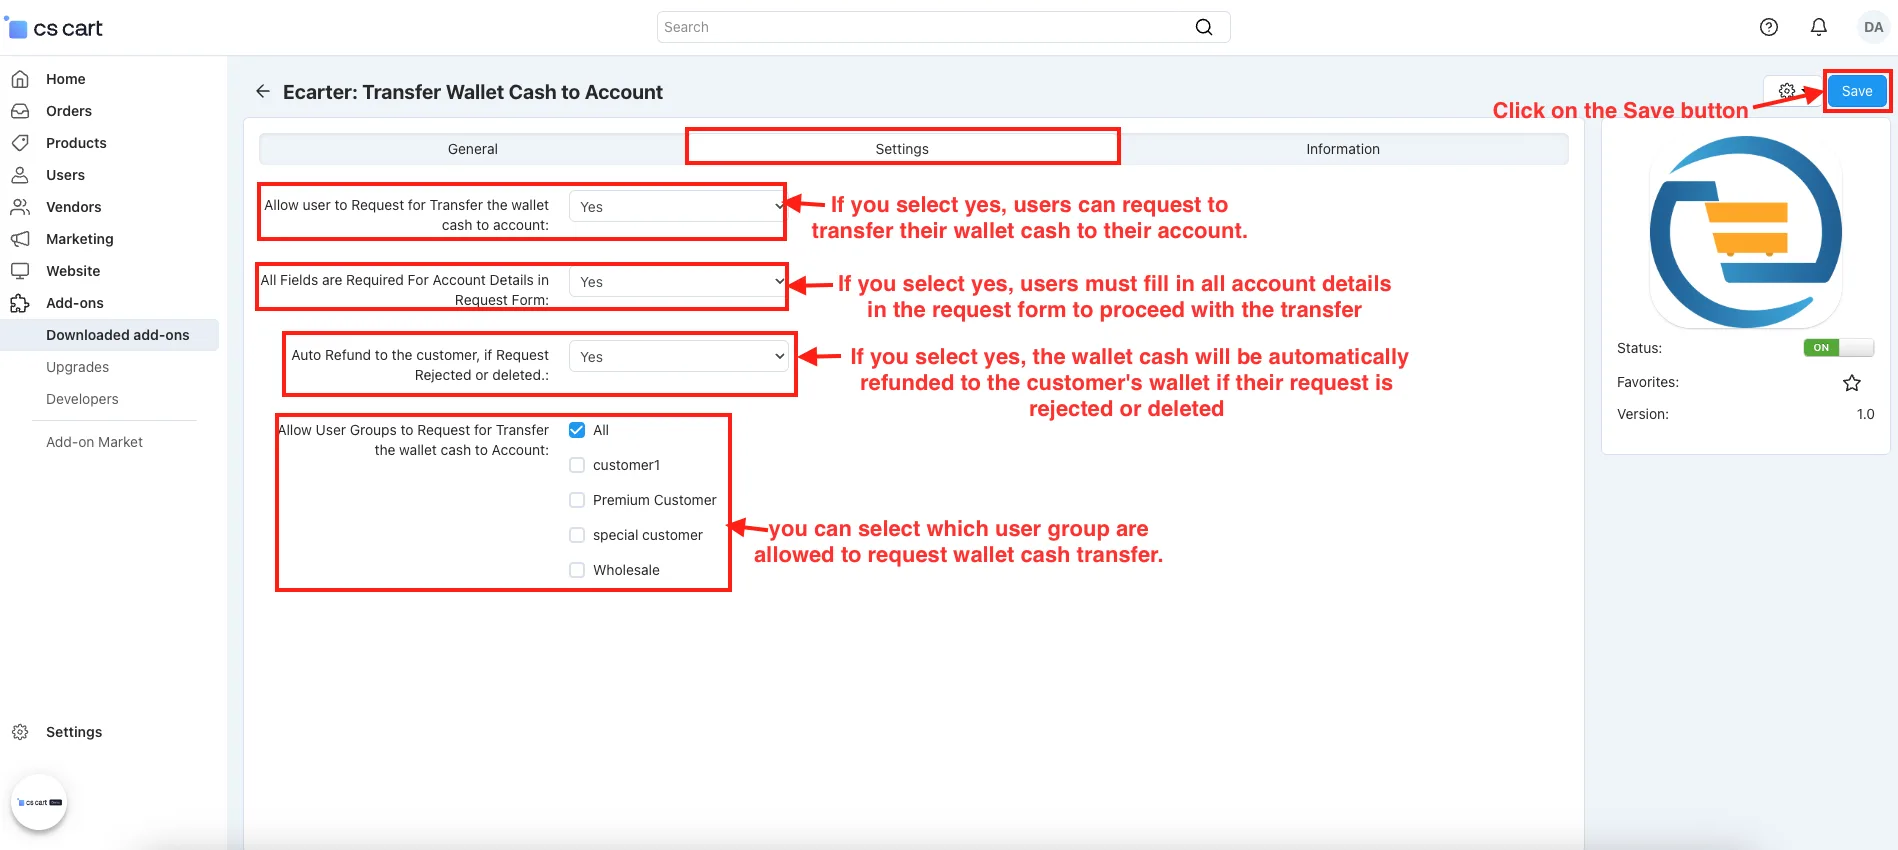This screenshot has width=1898, height=850.
Task: Go back using the arrow icon
Action: pyautogui.click(x=263, y=91)
